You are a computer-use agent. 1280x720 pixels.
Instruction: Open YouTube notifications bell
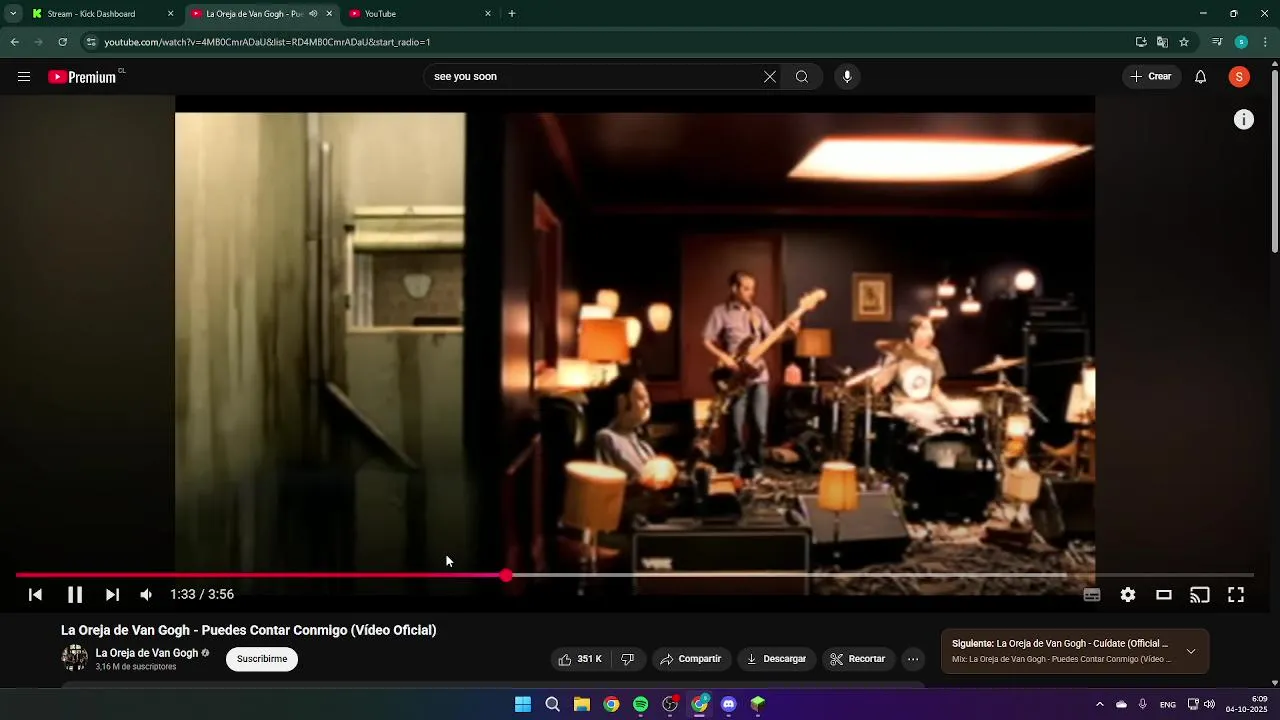click(1201, 77)
